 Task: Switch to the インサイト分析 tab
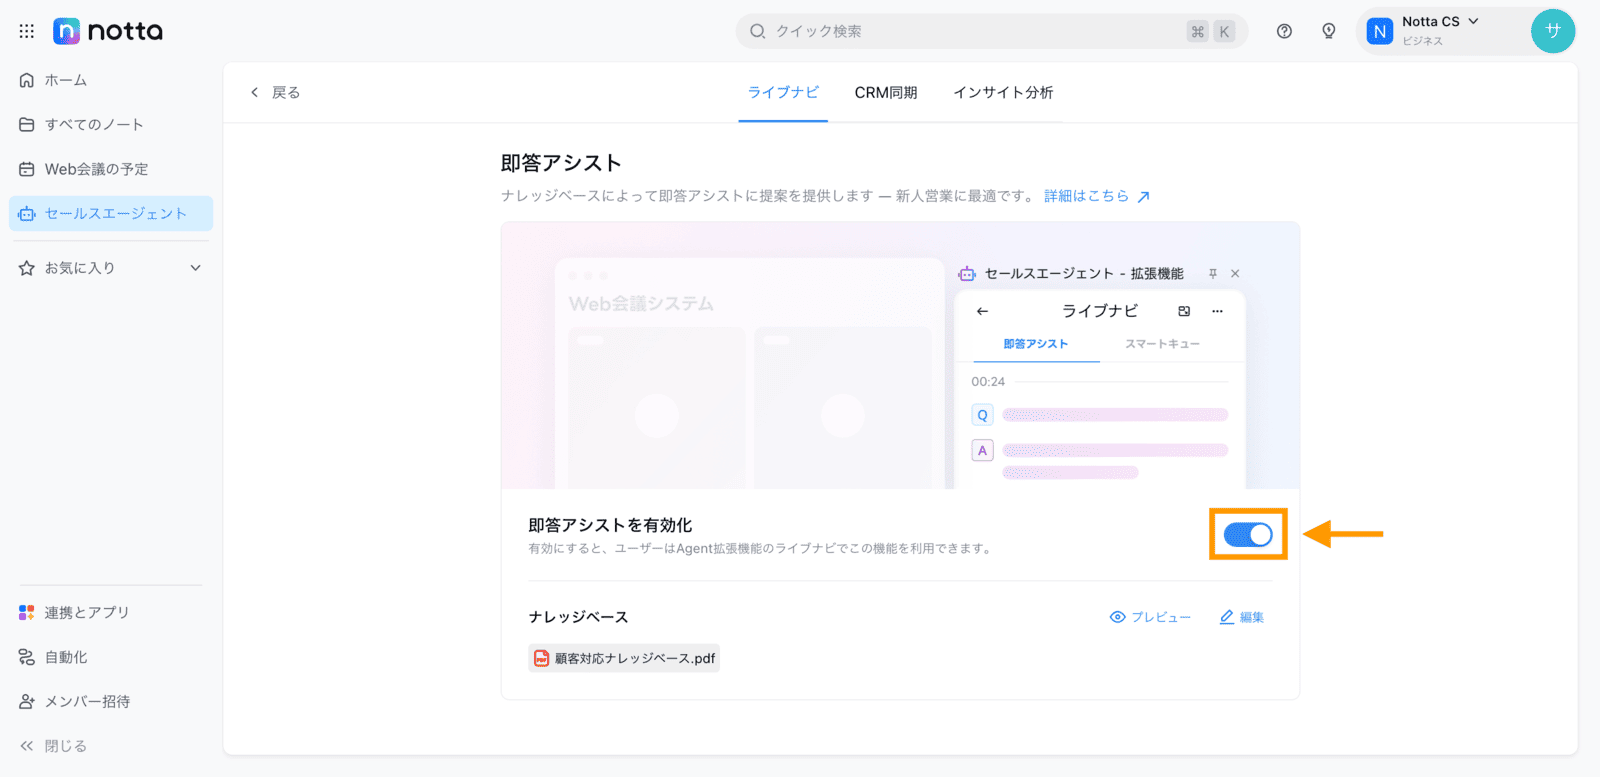[x=1003, y=92]
